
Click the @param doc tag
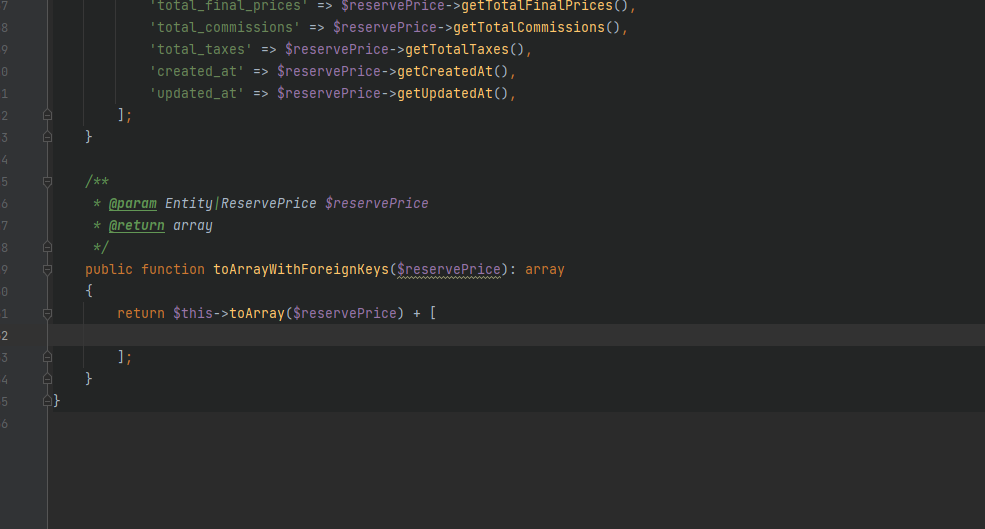[133, 204]
